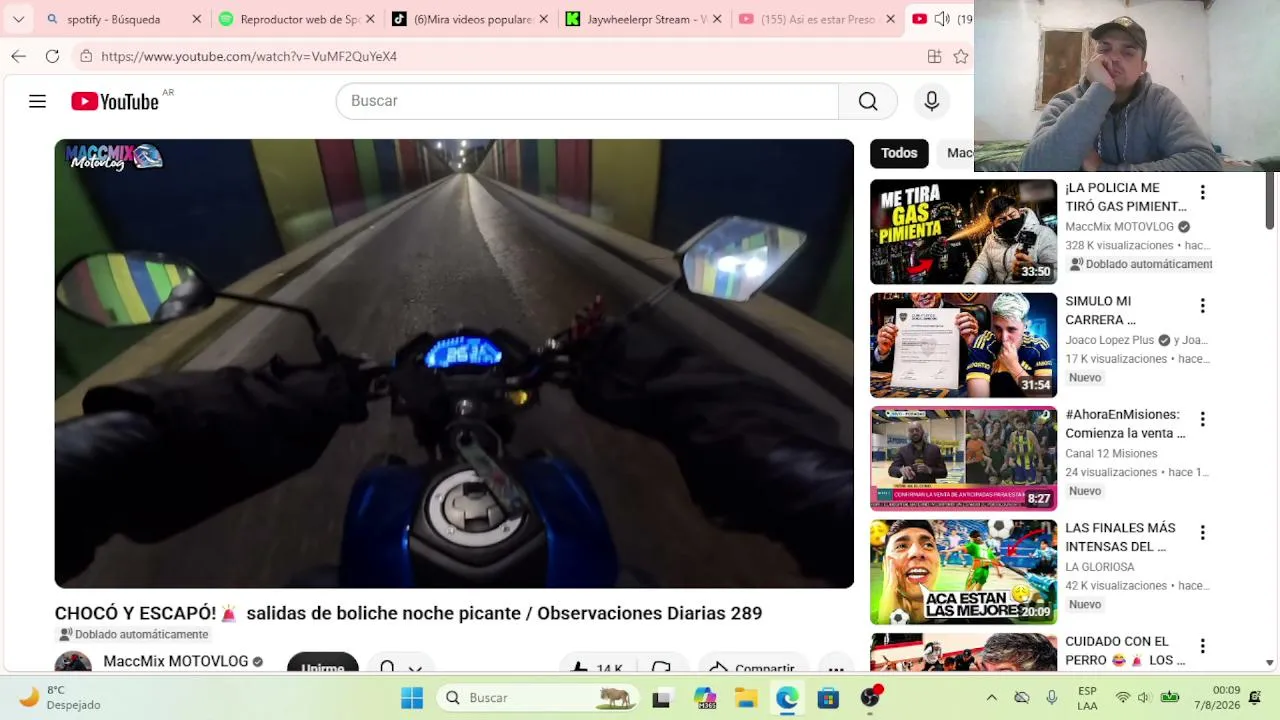This screenshot has width=1280, height=720.
Task: Close the 'Reproductor web de Spotify' tab
Action: point(370,19)
